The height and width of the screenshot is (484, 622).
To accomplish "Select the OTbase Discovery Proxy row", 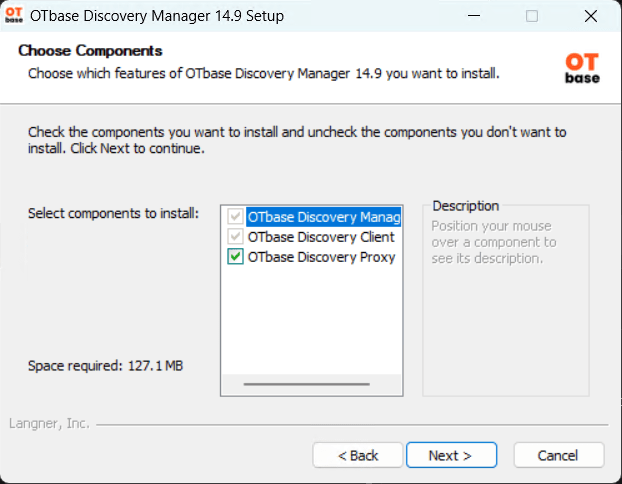I will click(x=321, y=257).
